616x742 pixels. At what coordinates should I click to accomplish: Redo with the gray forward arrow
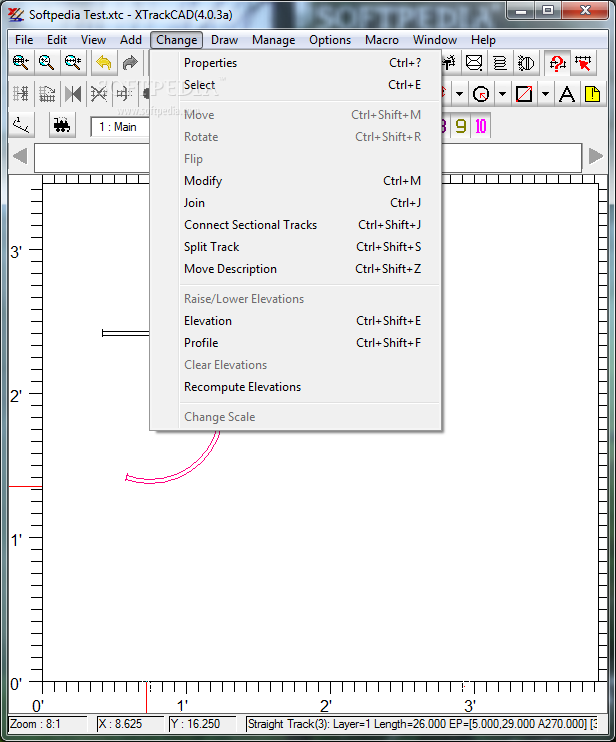click(130, 62)
